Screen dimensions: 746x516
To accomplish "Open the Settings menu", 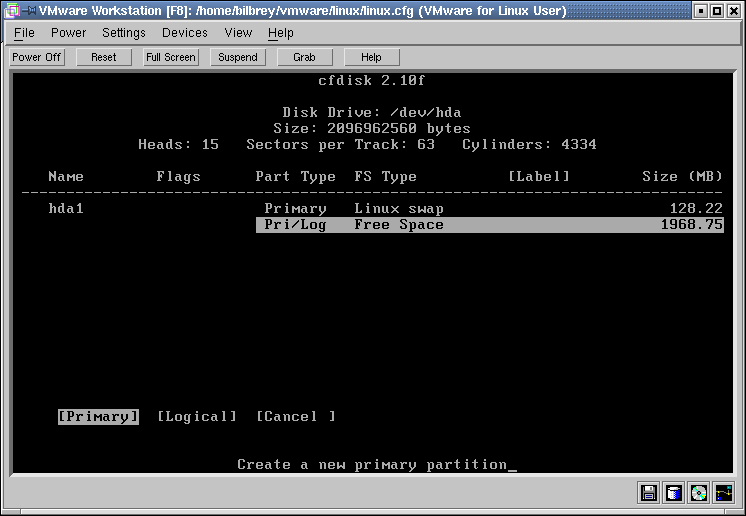I will (x=124, y=33).
